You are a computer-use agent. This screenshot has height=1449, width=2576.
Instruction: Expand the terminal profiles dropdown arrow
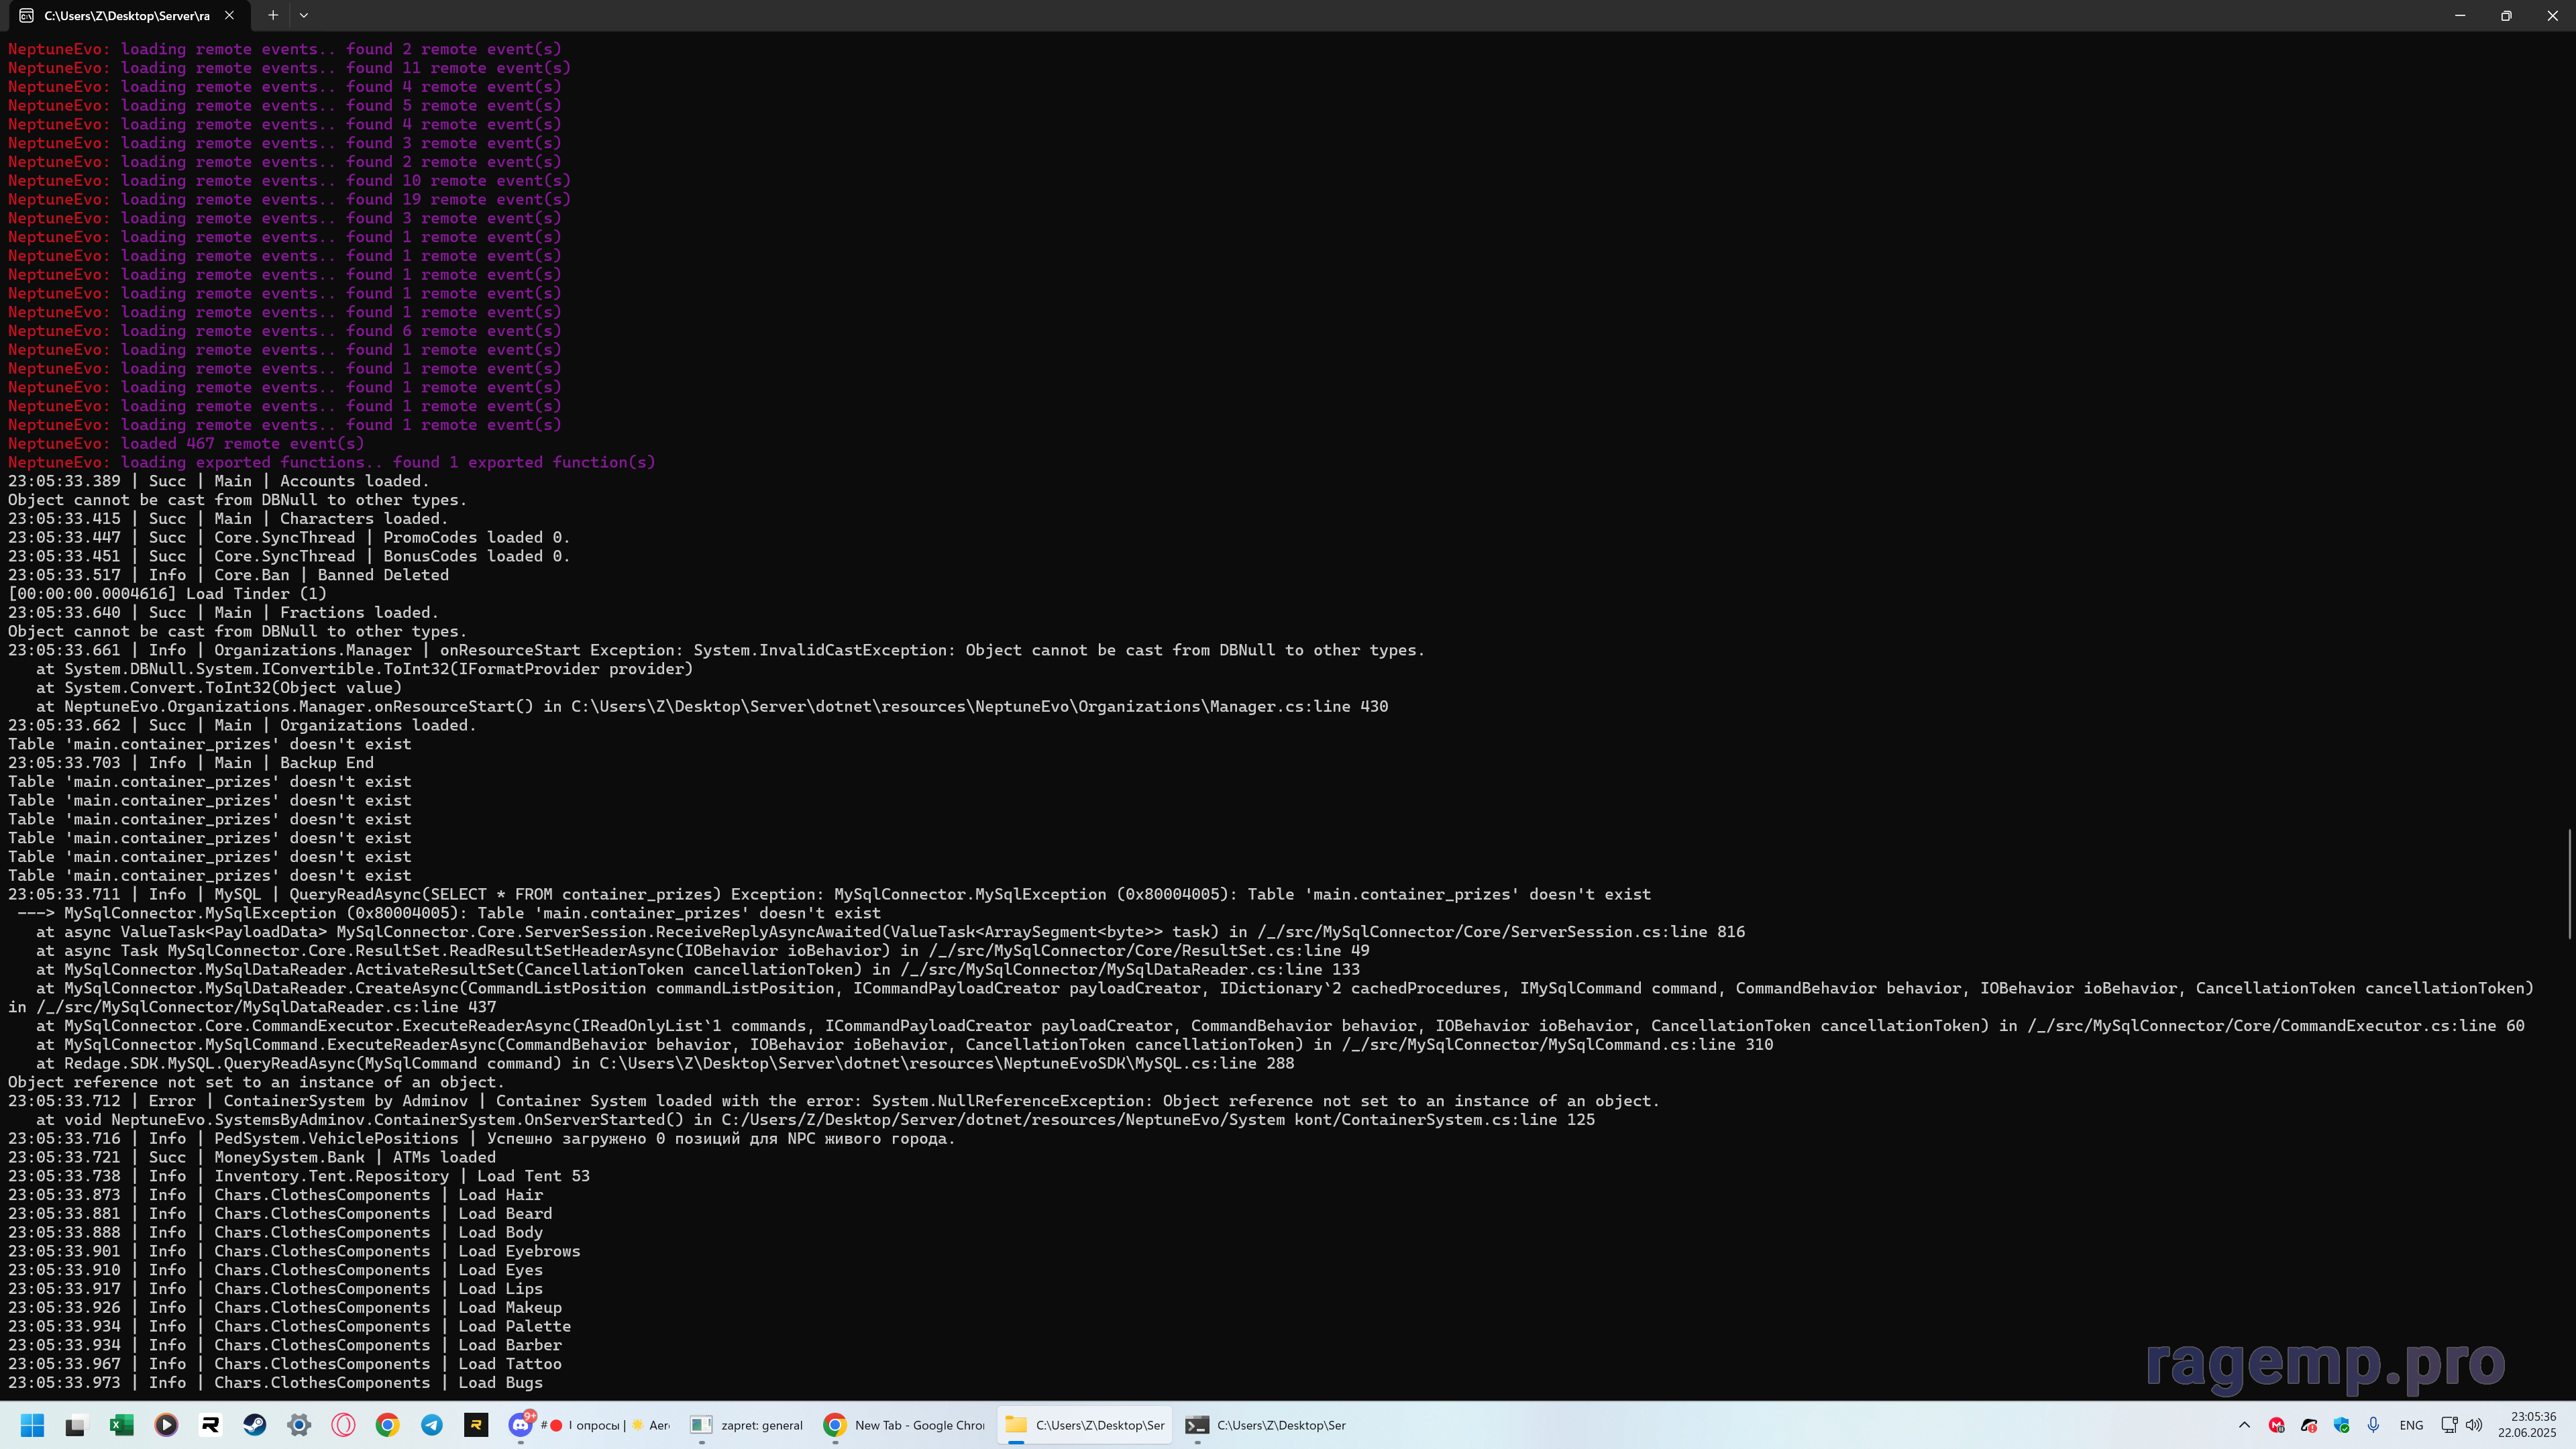pos(304,15)
